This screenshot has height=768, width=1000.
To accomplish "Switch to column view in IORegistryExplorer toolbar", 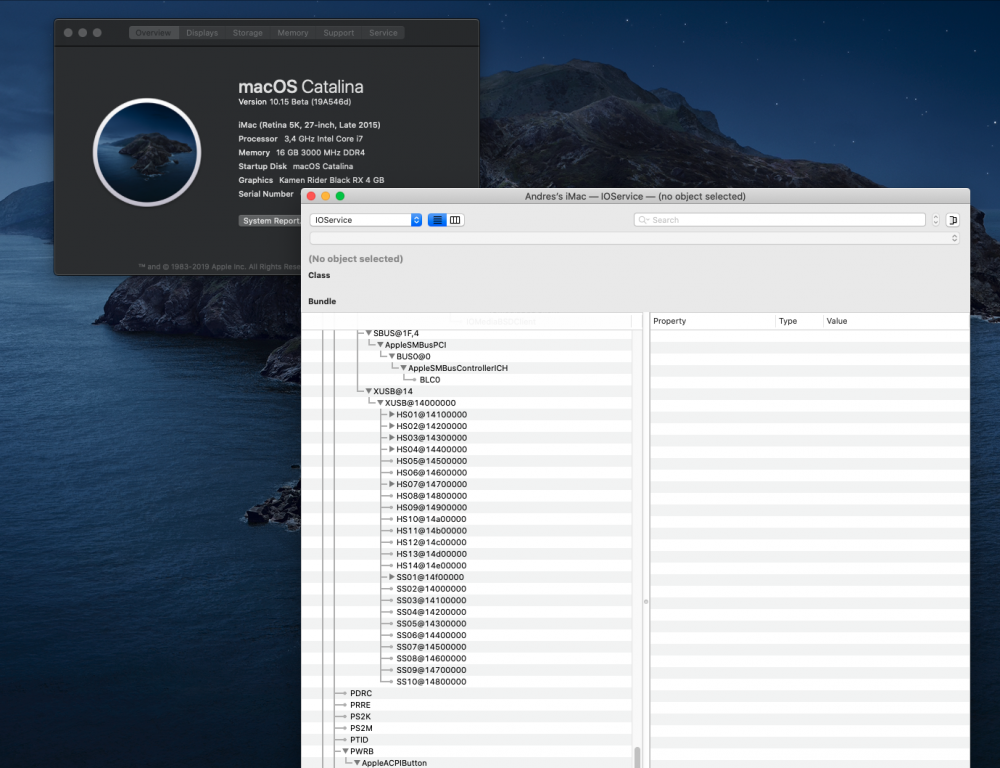I will pyautogui.click(x=455, y=220).
